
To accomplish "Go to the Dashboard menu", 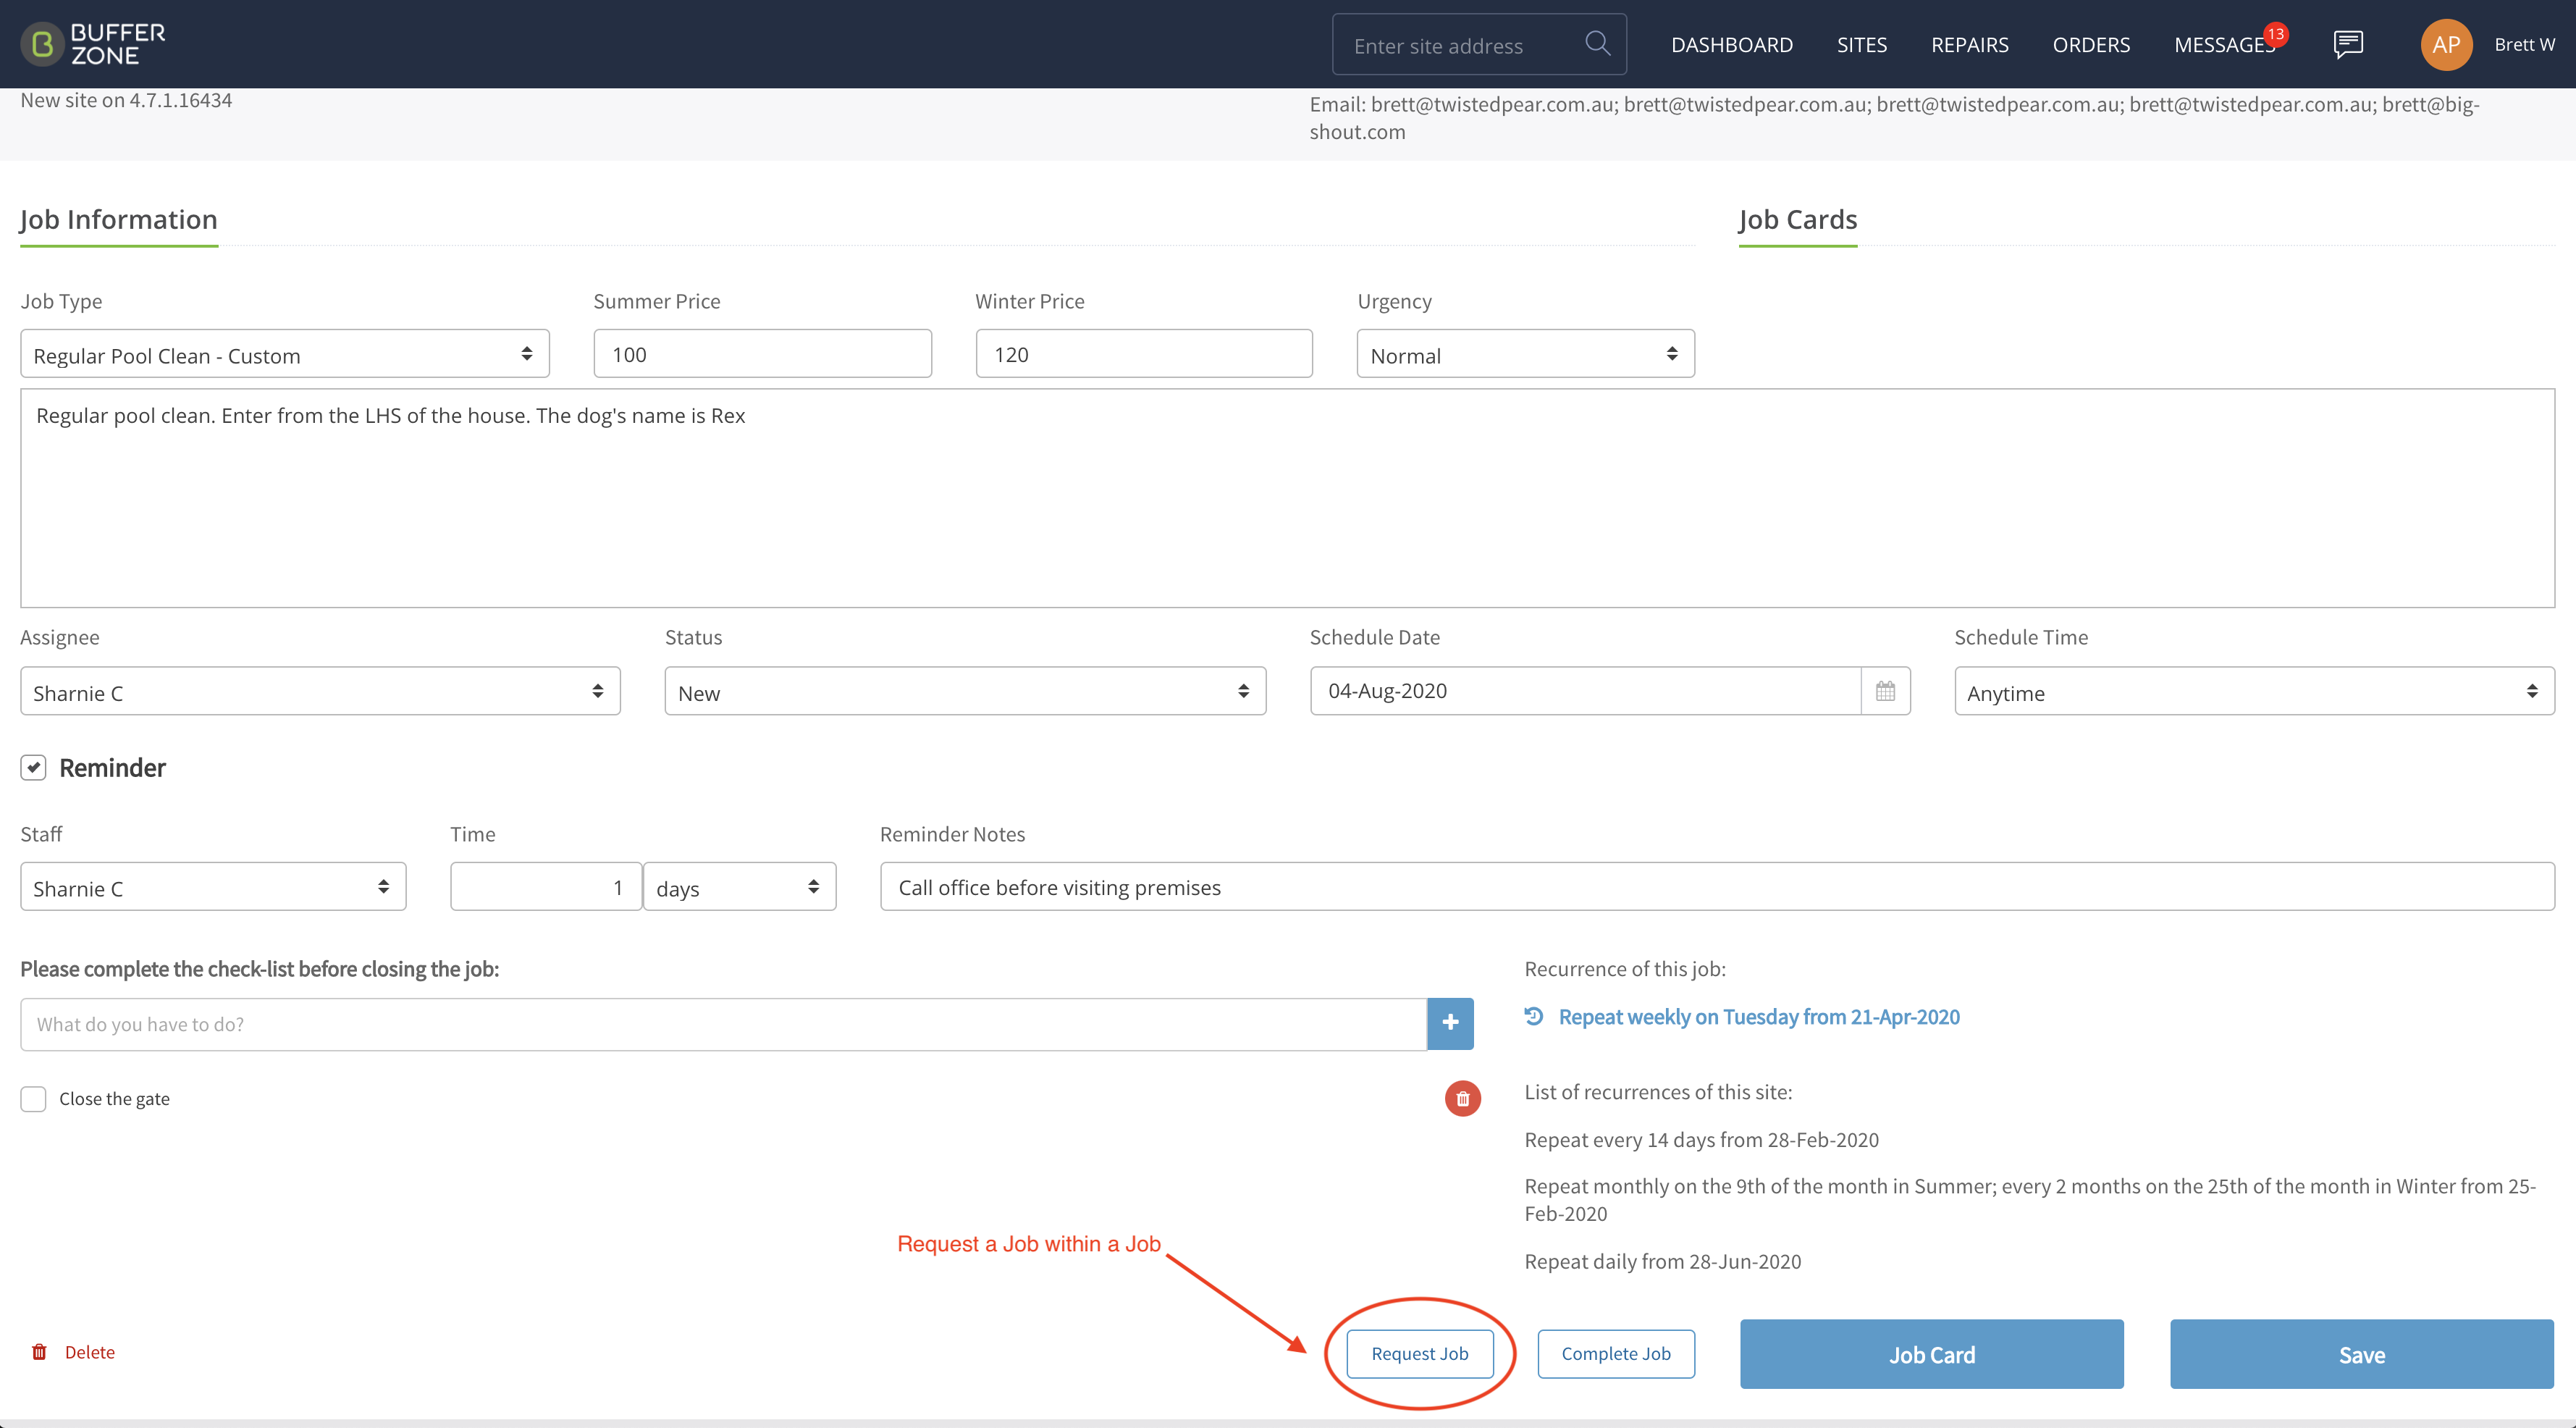I will [x=1732, y=45].
